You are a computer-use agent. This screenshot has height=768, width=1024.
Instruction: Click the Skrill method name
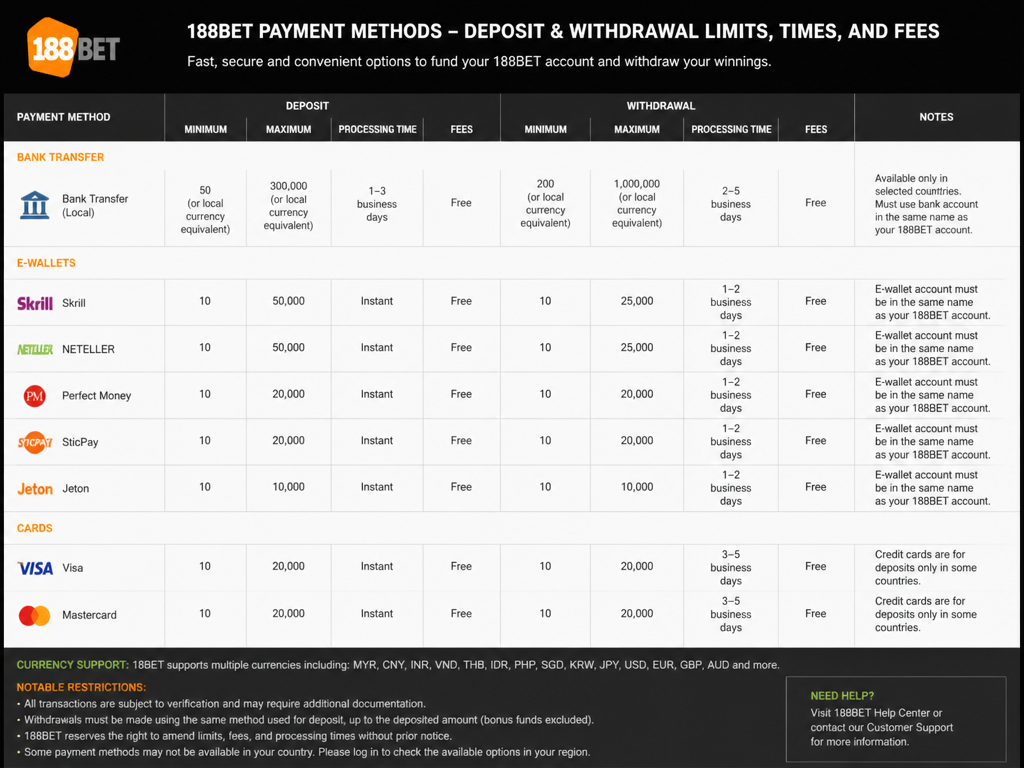[x=74, y=303]
